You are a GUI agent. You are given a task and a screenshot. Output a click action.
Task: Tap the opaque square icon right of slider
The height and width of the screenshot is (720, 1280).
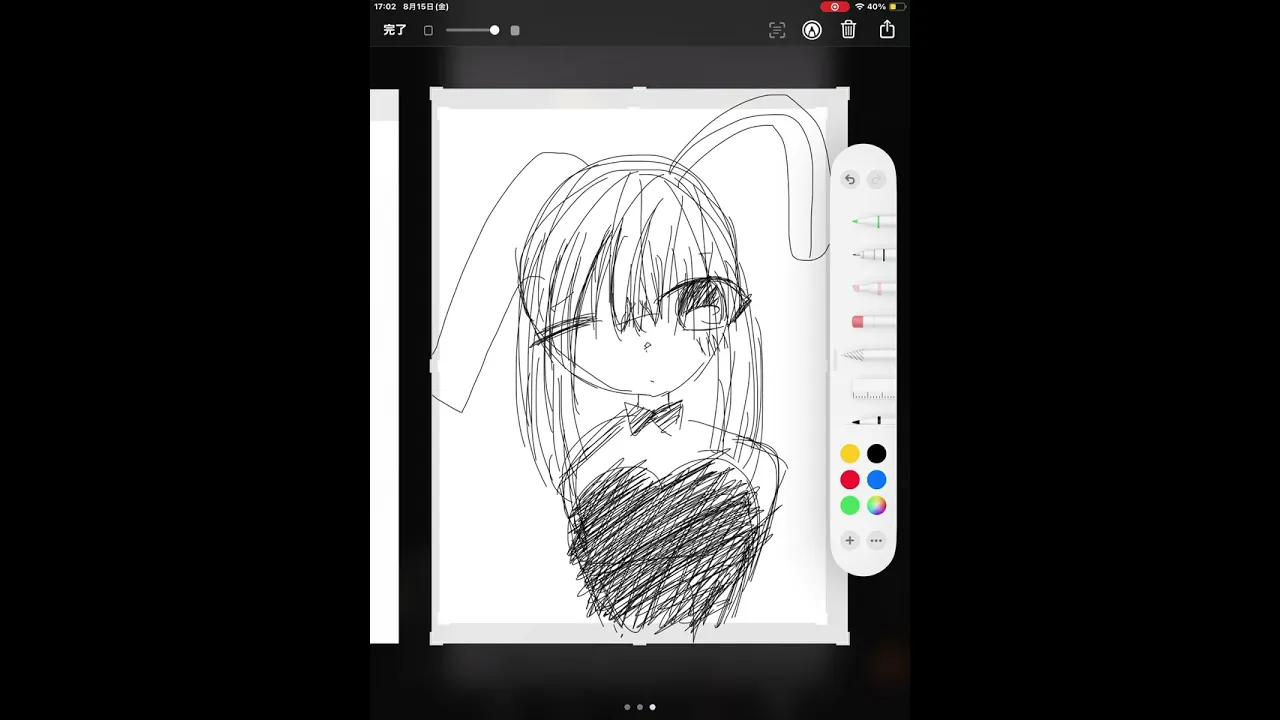(x=515, y=31)
